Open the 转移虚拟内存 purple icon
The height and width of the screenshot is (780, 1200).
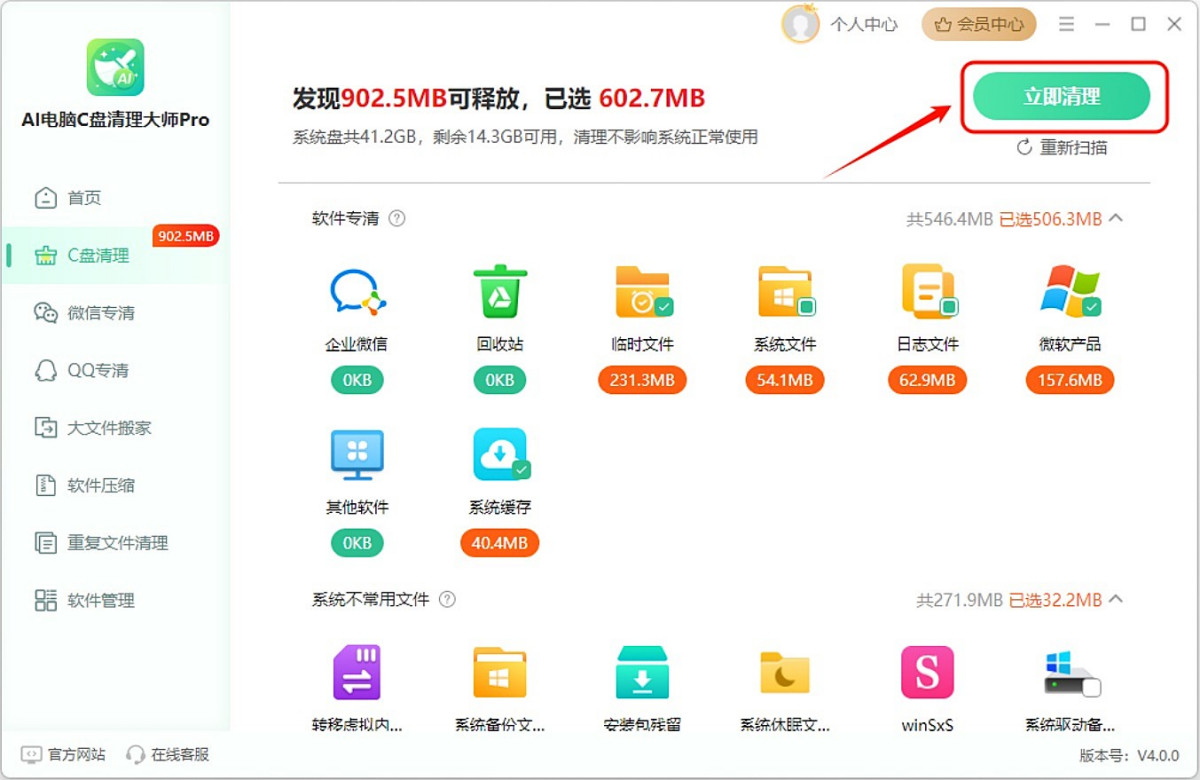pos(356,672)
